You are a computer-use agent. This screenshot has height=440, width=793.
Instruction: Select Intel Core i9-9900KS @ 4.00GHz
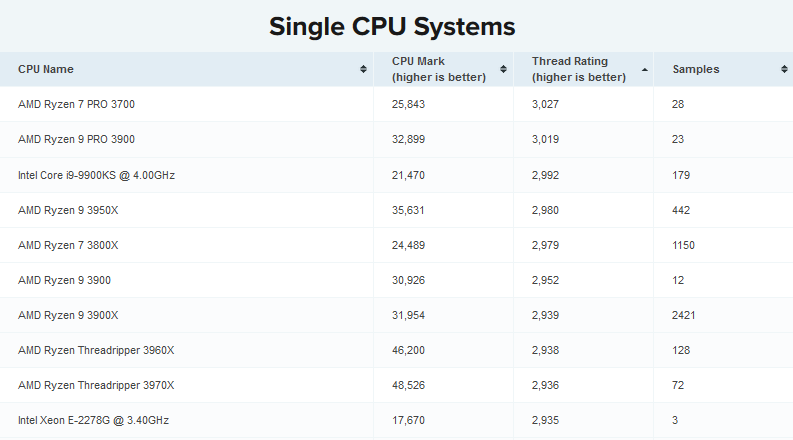click(96, 175)
